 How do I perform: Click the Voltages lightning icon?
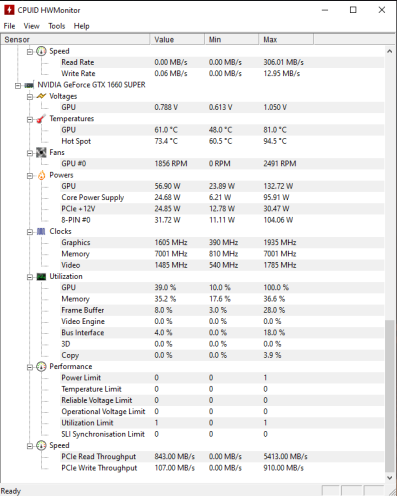tap(41, 96)
